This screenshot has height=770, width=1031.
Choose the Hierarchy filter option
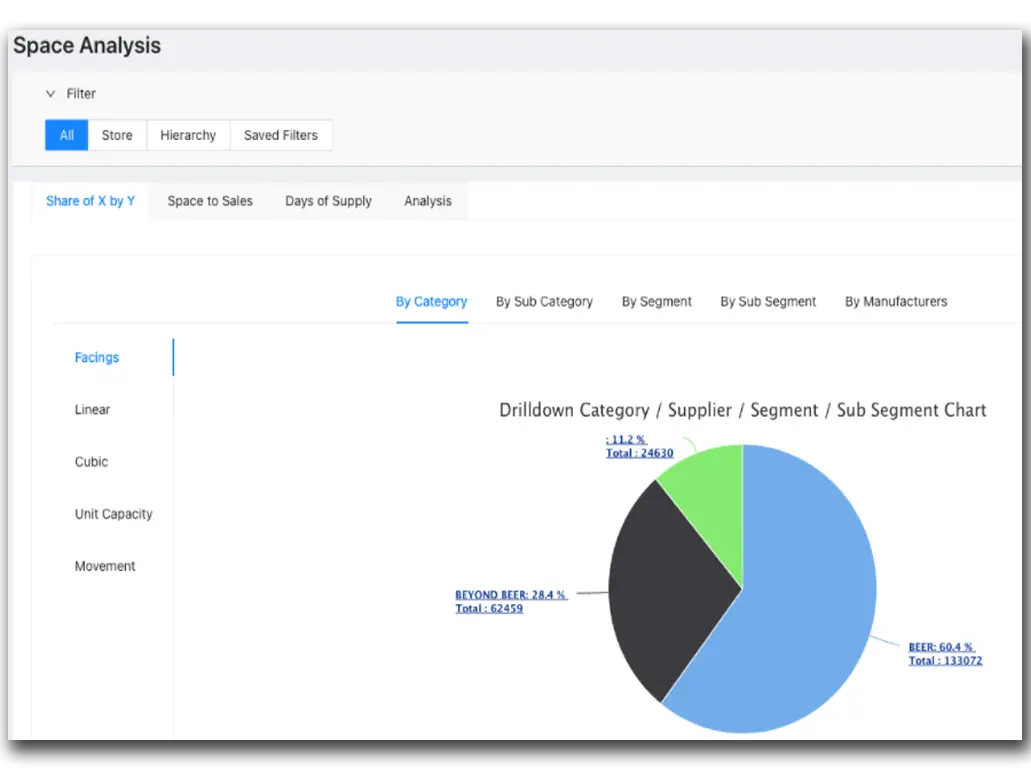click(188, 135)
